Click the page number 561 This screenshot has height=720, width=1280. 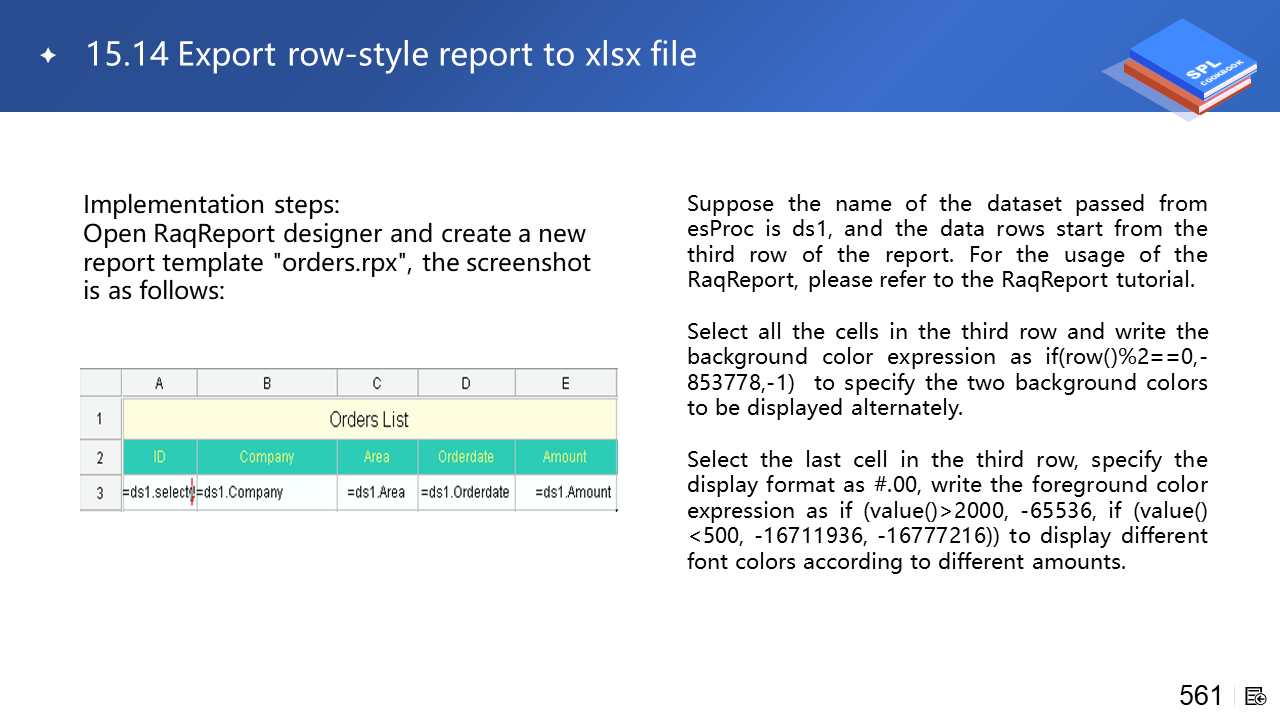(1200, 696)
